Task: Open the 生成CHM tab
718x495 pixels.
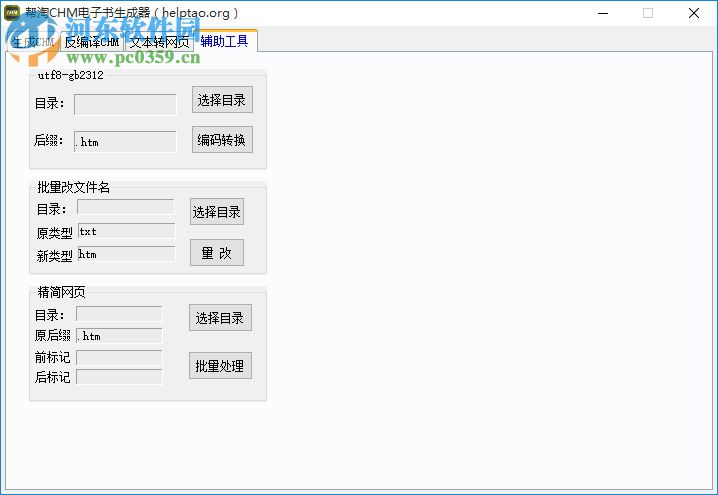Action: 33,42
